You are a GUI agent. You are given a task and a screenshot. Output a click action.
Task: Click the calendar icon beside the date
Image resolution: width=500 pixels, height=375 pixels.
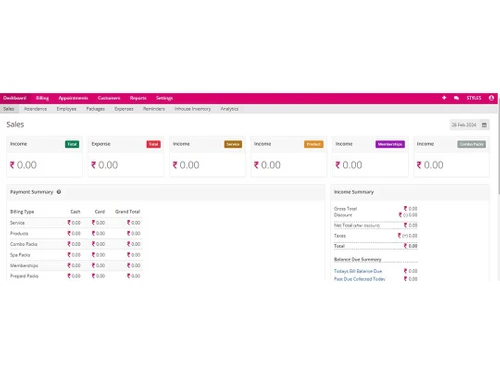[x=484, y=125]
